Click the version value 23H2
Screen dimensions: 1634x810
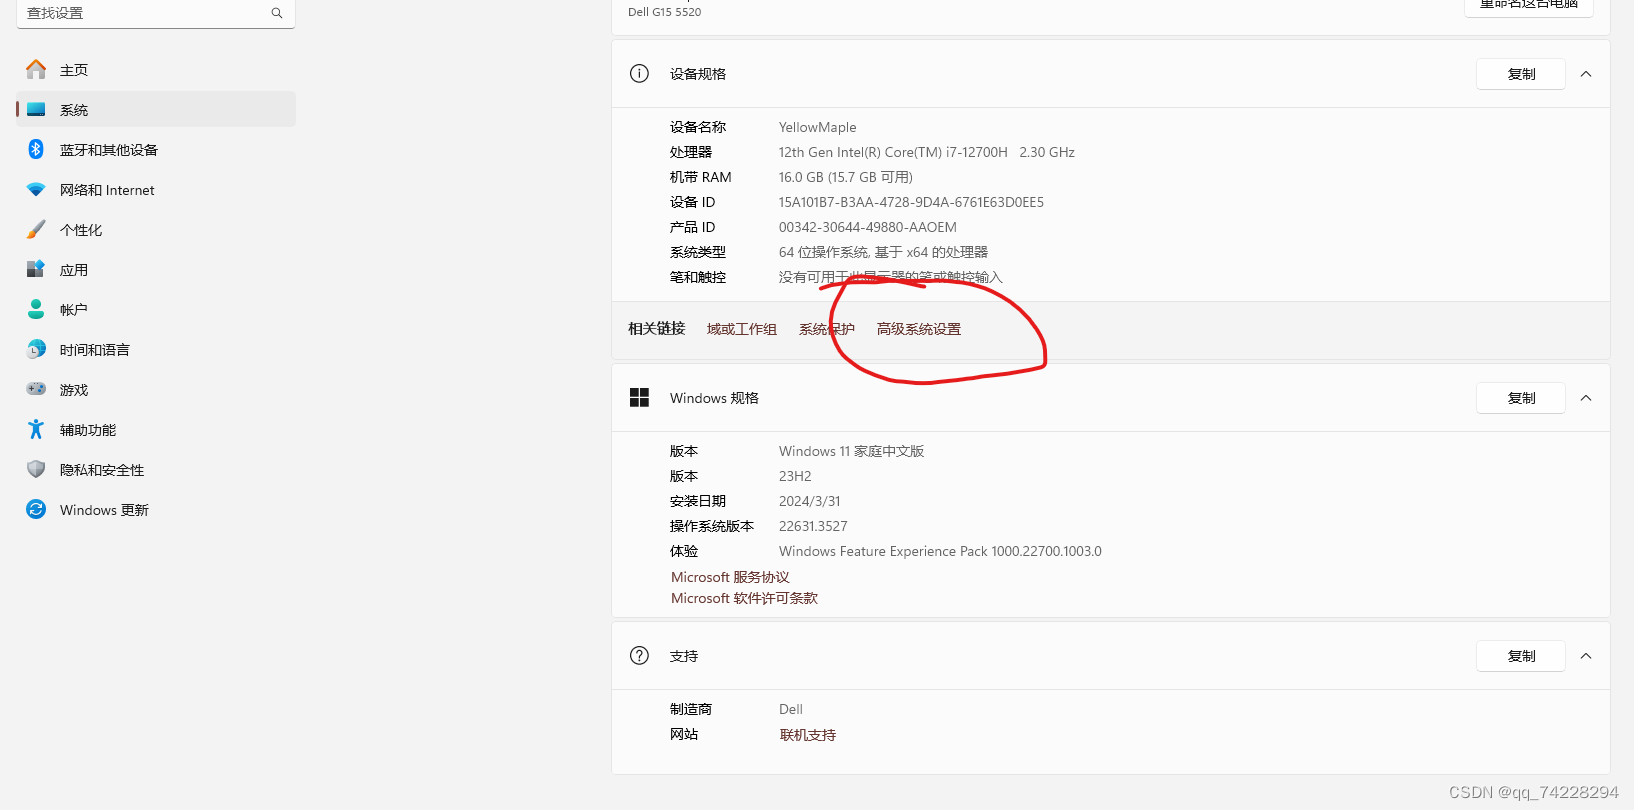[795, 476]
